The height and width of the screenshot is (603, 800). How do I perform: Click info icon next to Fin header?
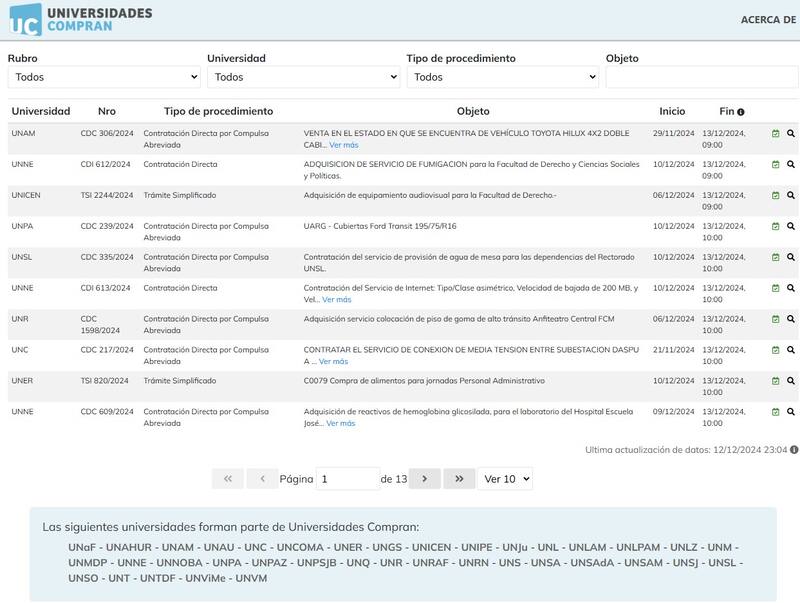(x=741, y=112)
